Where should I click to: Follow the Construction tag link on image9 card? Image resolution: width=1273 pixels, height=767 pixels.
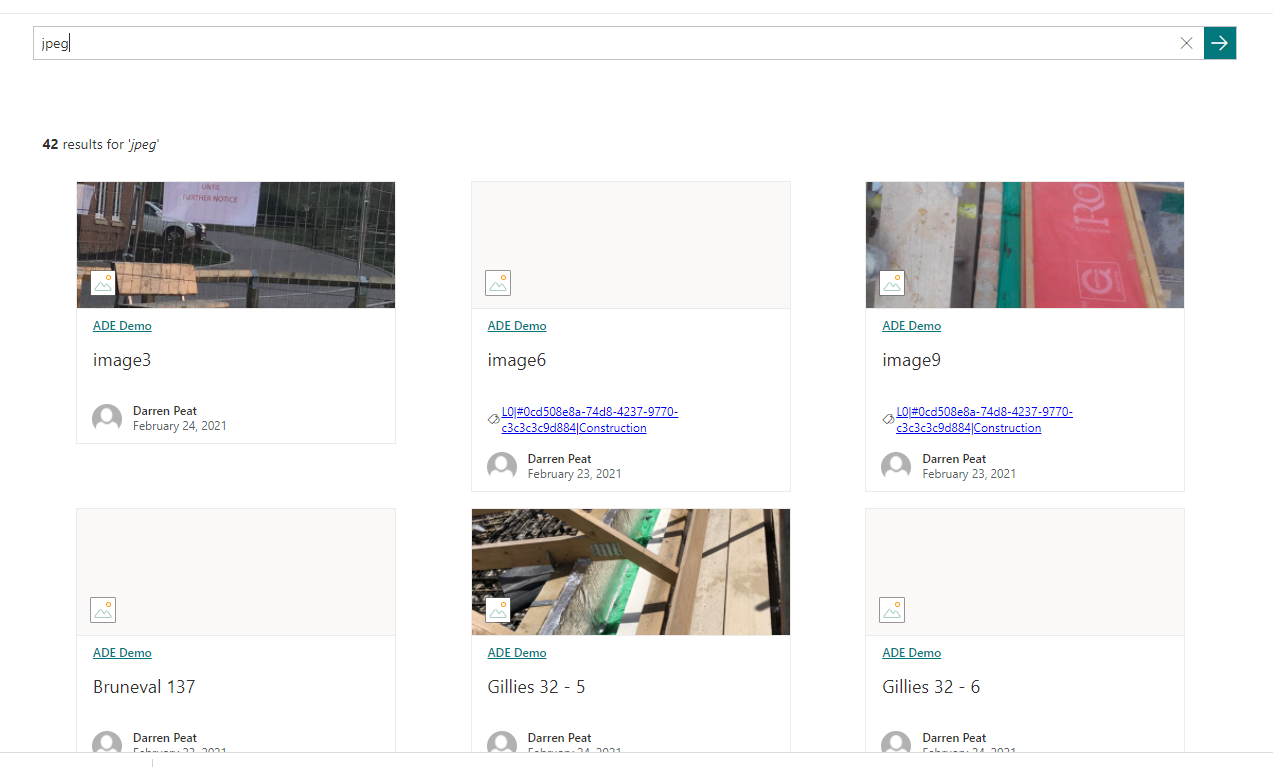984,420
